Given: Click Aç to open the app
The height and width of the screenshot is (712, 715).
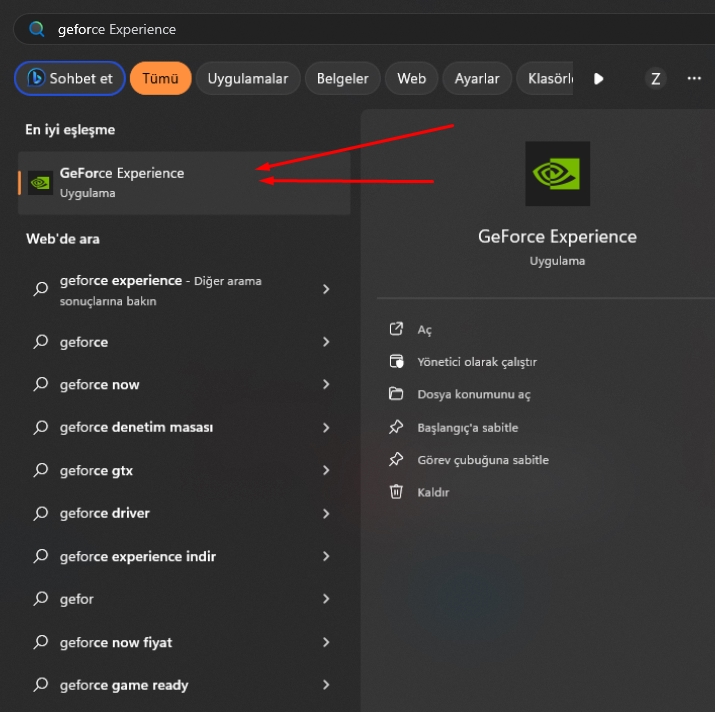Looking at the screenshot, I should coord(425,330).
